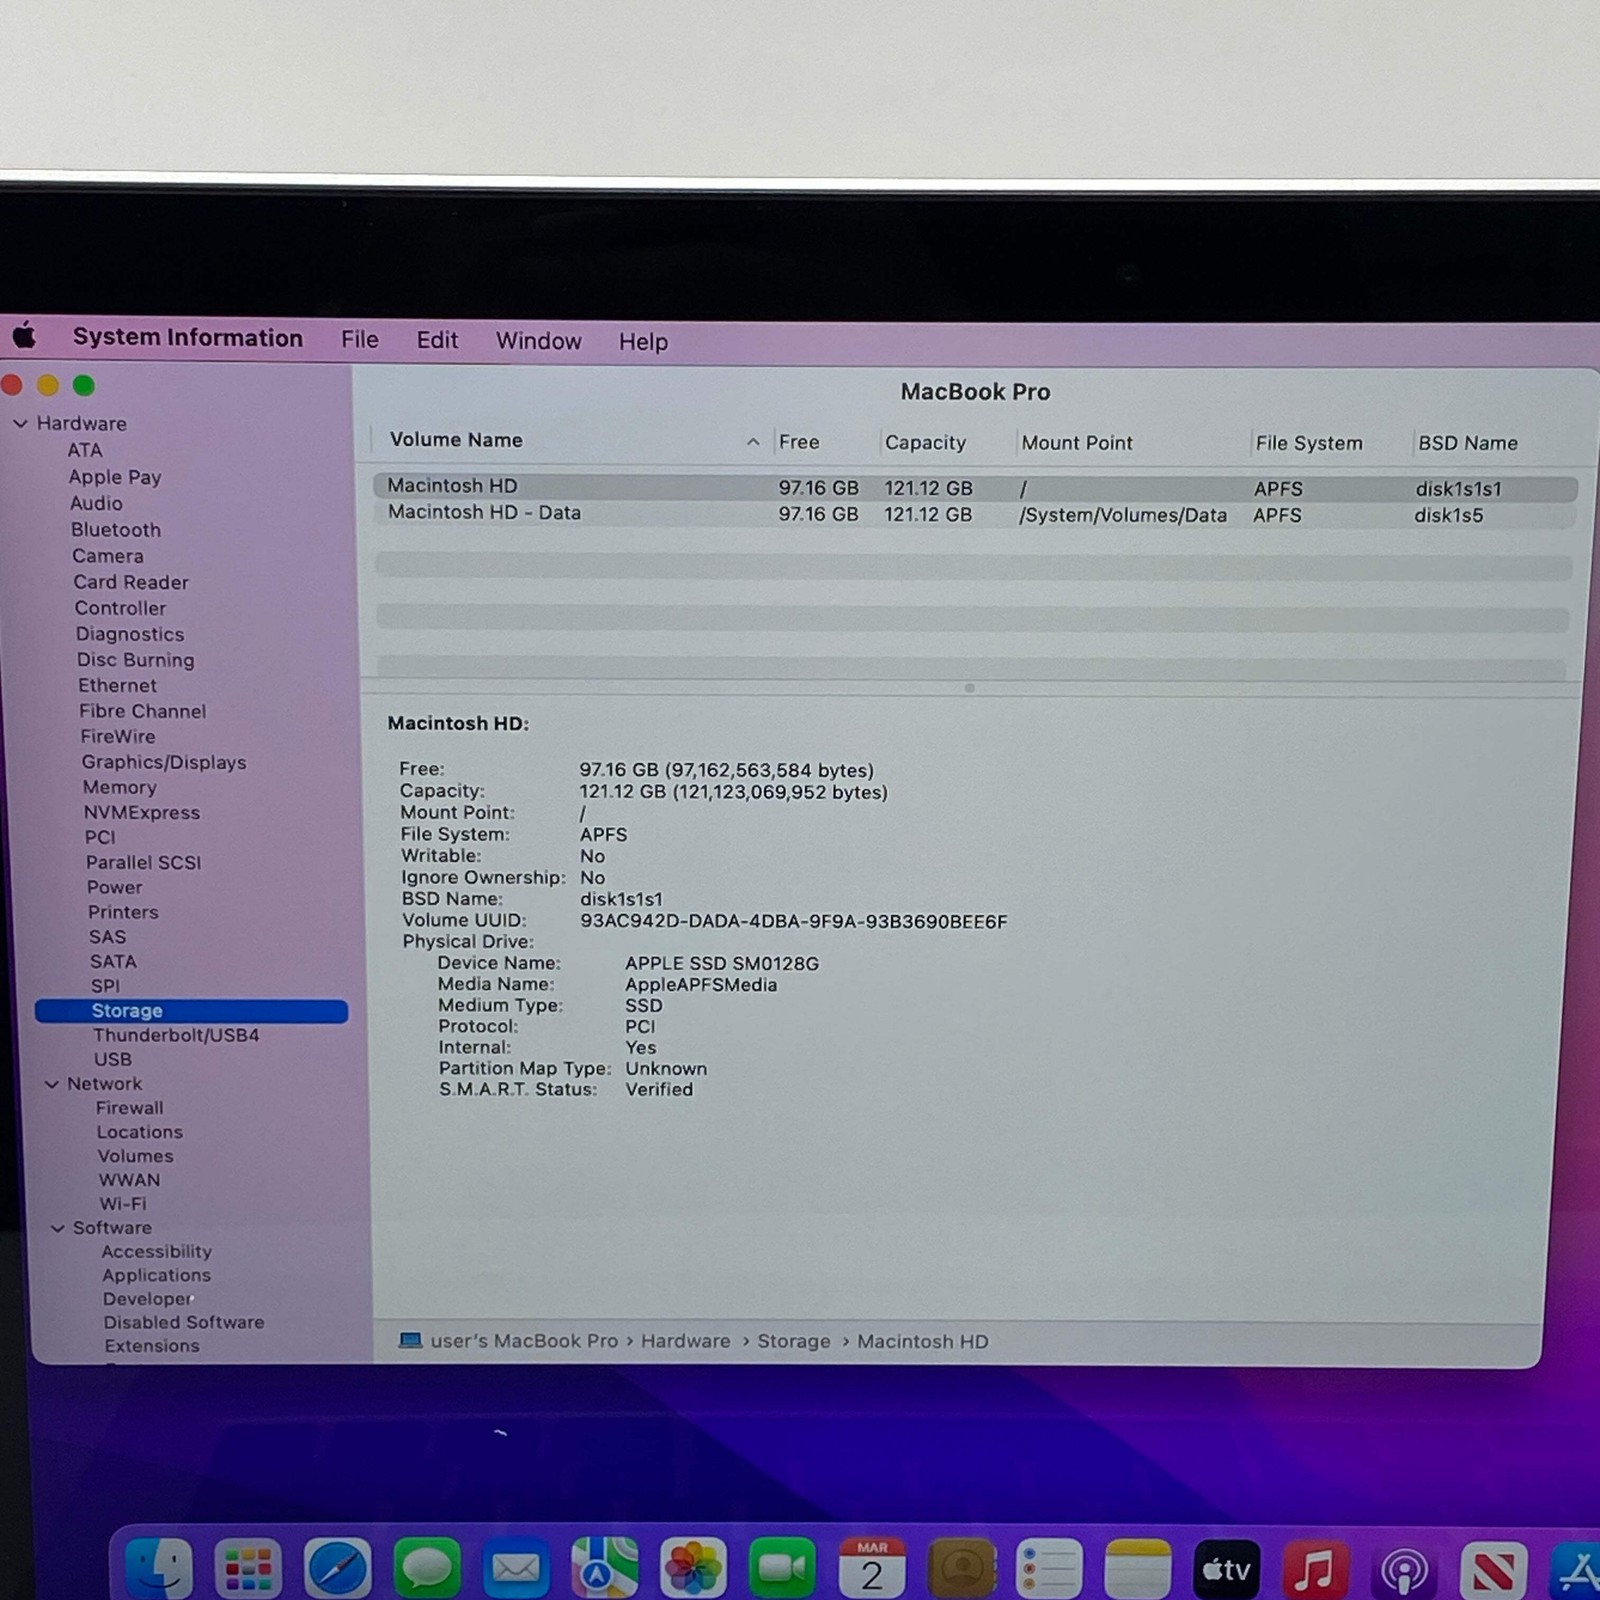
Task: Sort by Mount Point column header
Action: (1077, 442)
